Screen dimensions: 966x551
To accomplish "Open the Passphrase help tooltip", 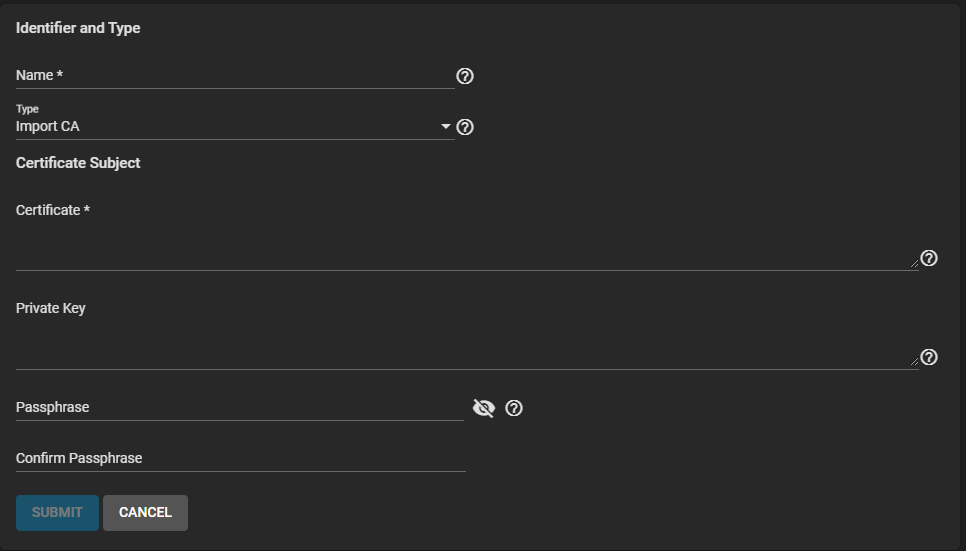I will point(514,408).
